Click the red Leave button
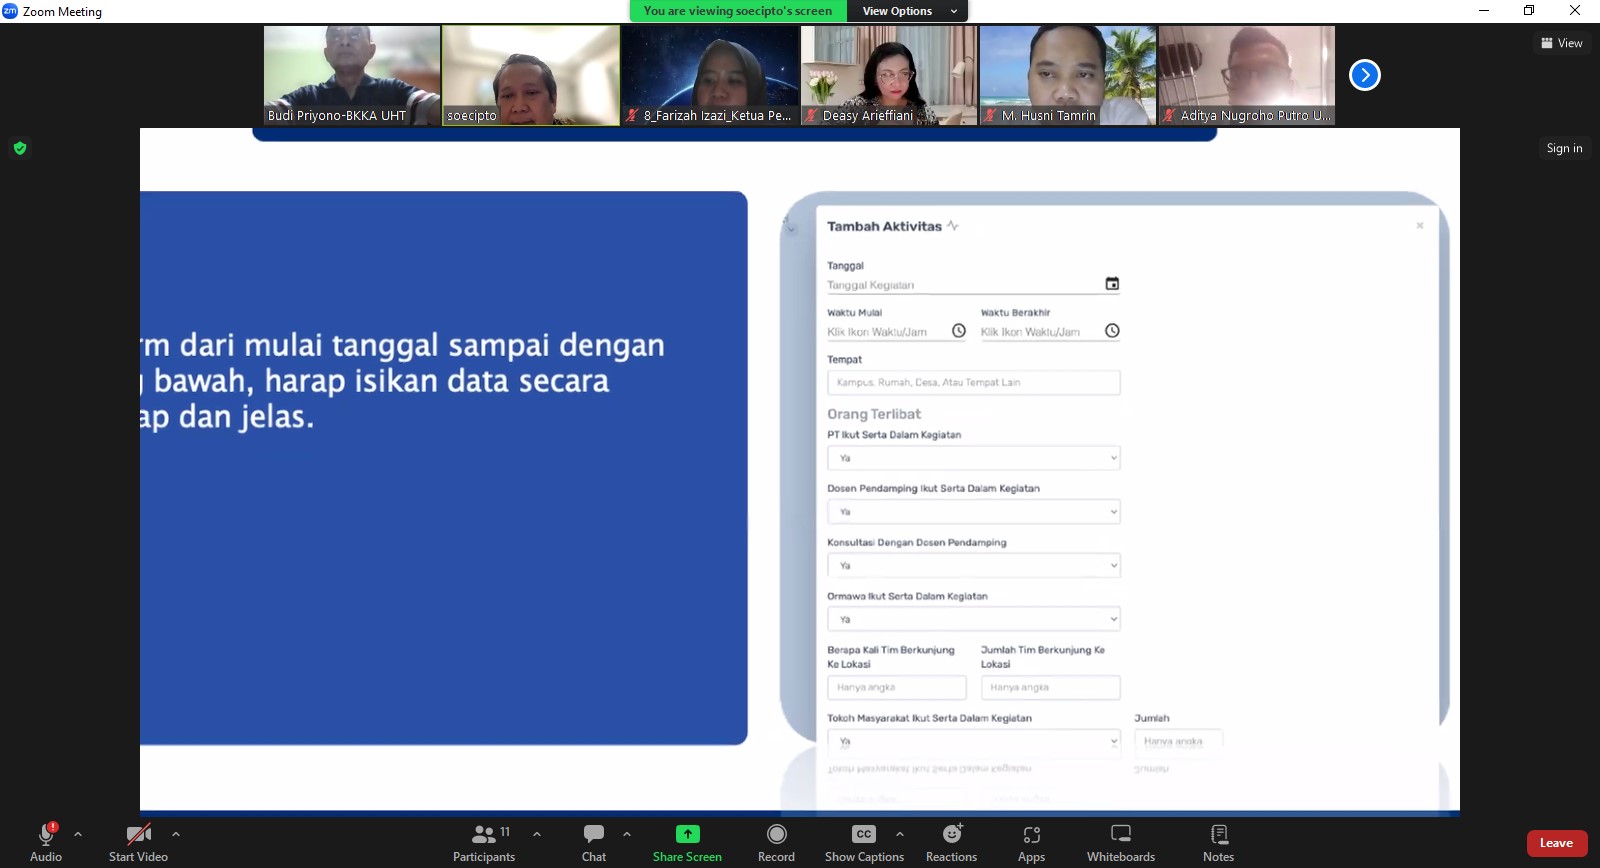 tap(1556, 843)
